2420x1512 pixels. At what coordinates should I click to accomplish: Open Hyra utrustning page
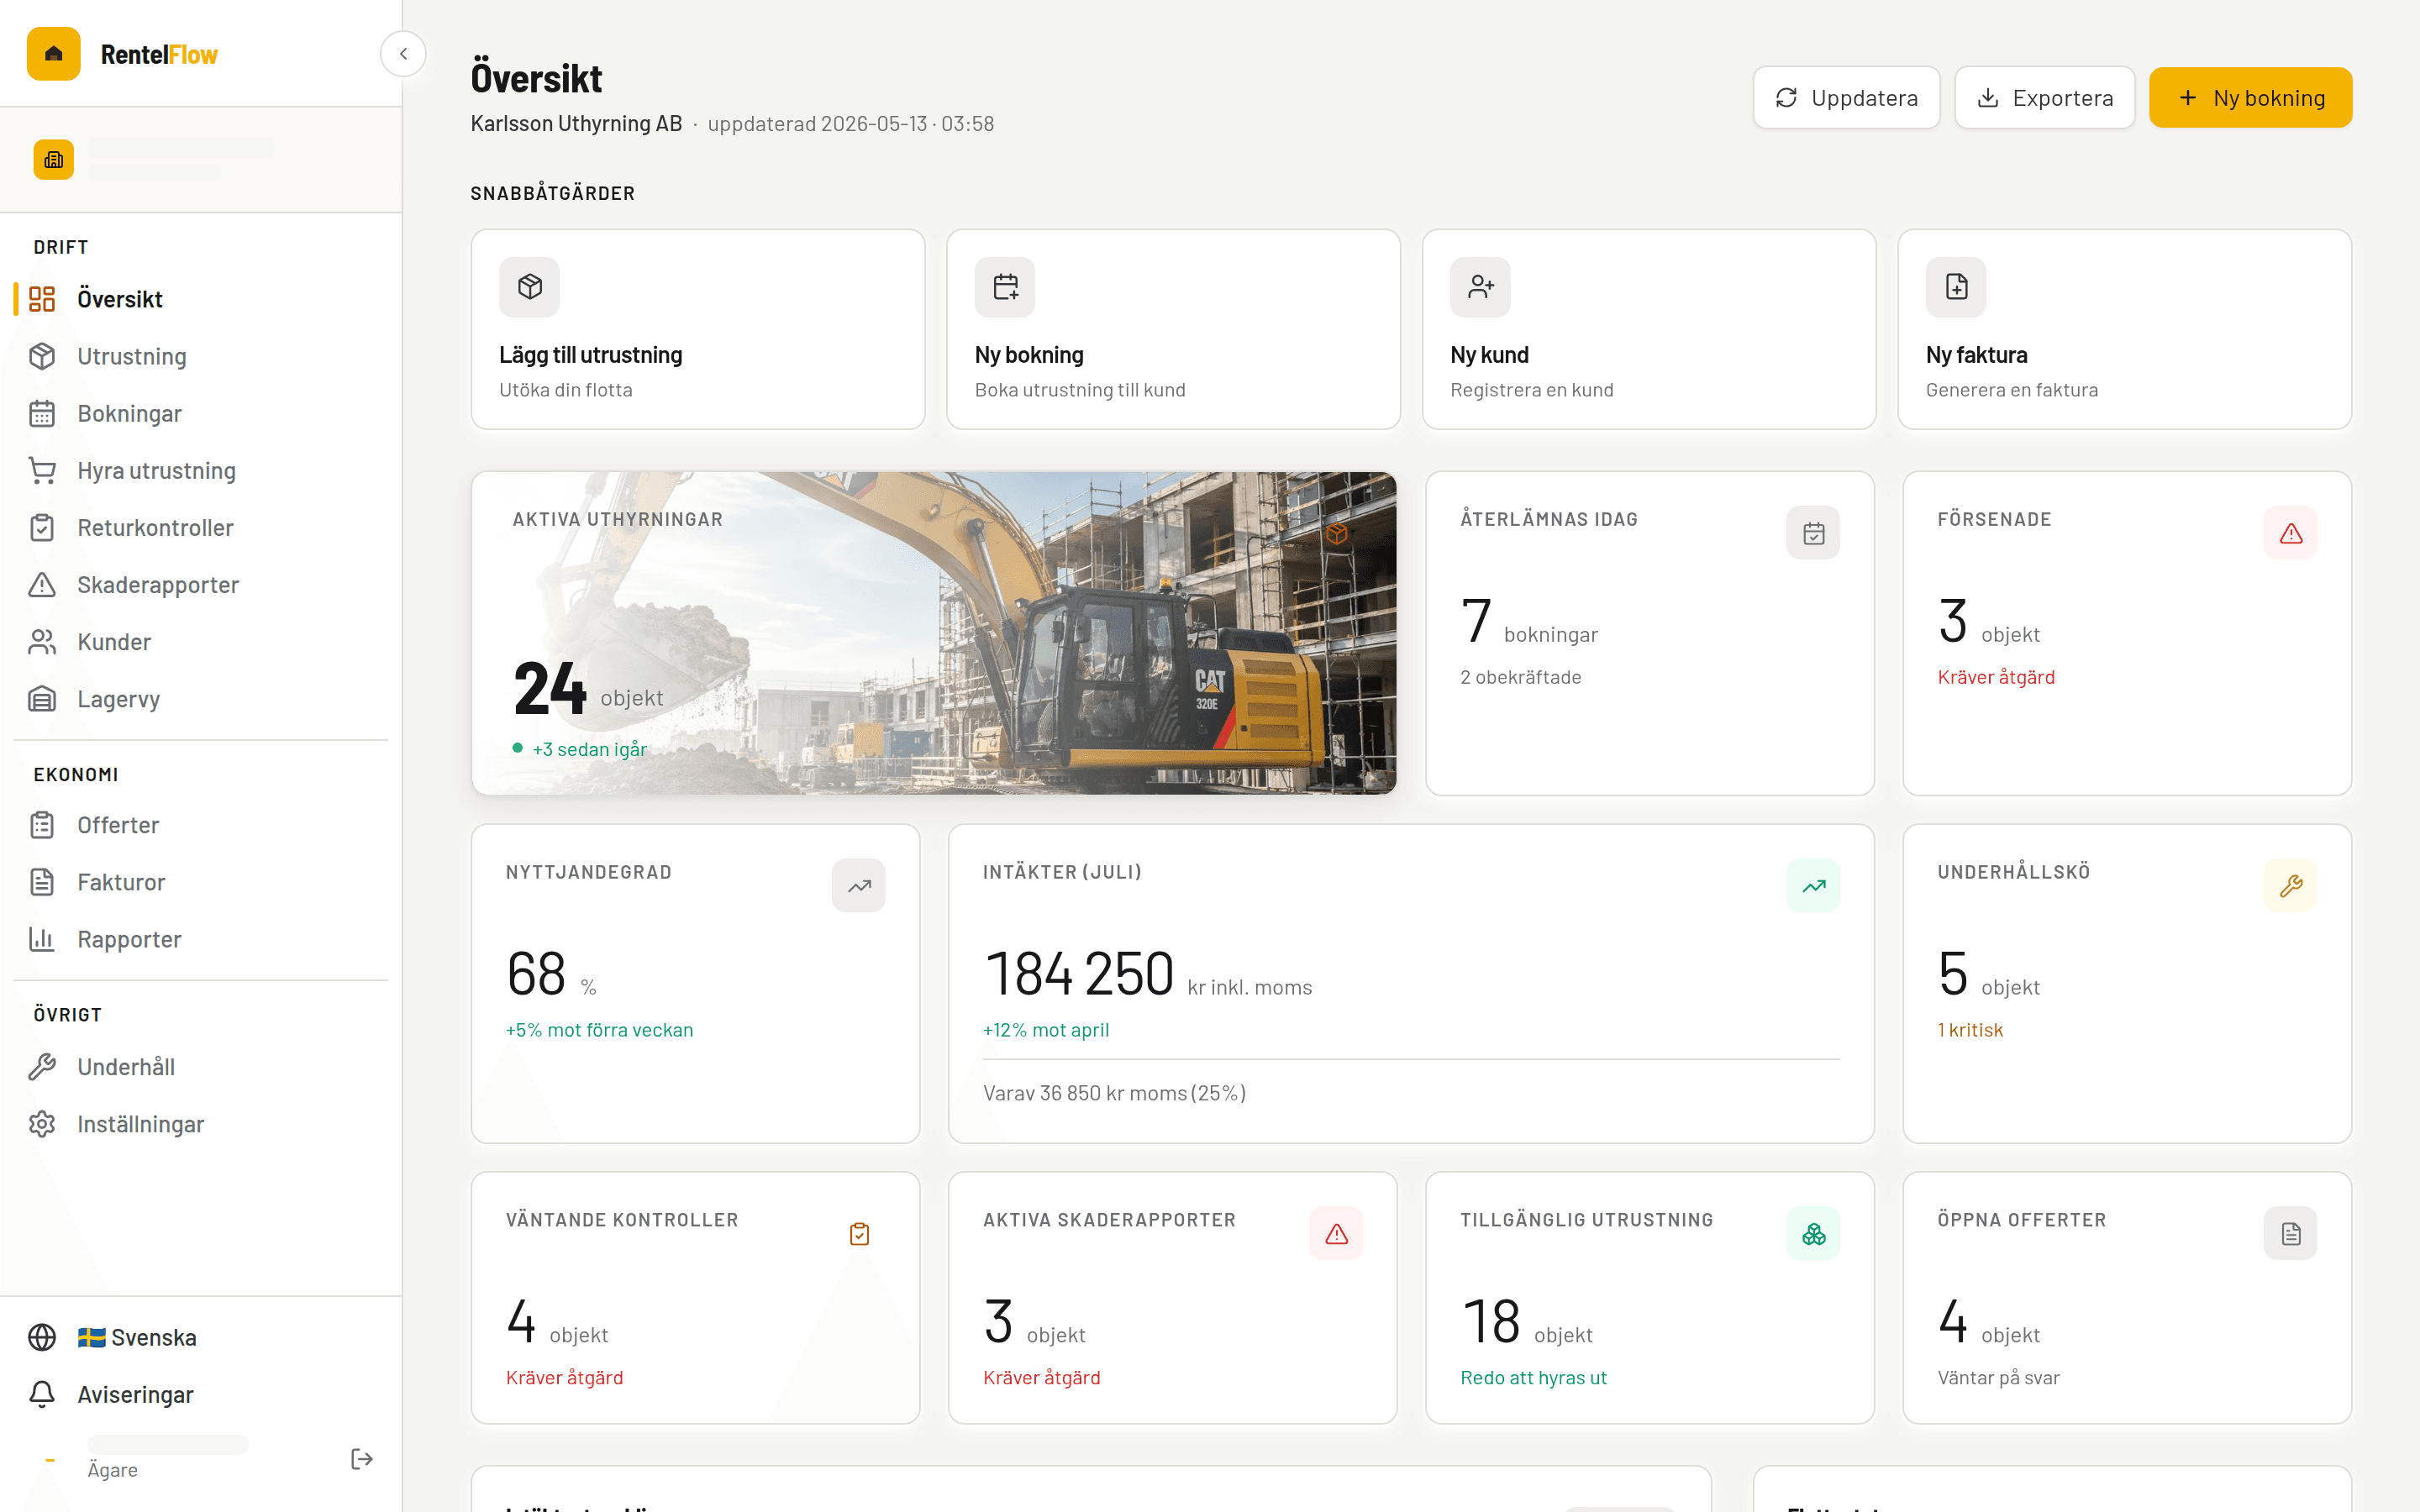[x=201, y=470]
